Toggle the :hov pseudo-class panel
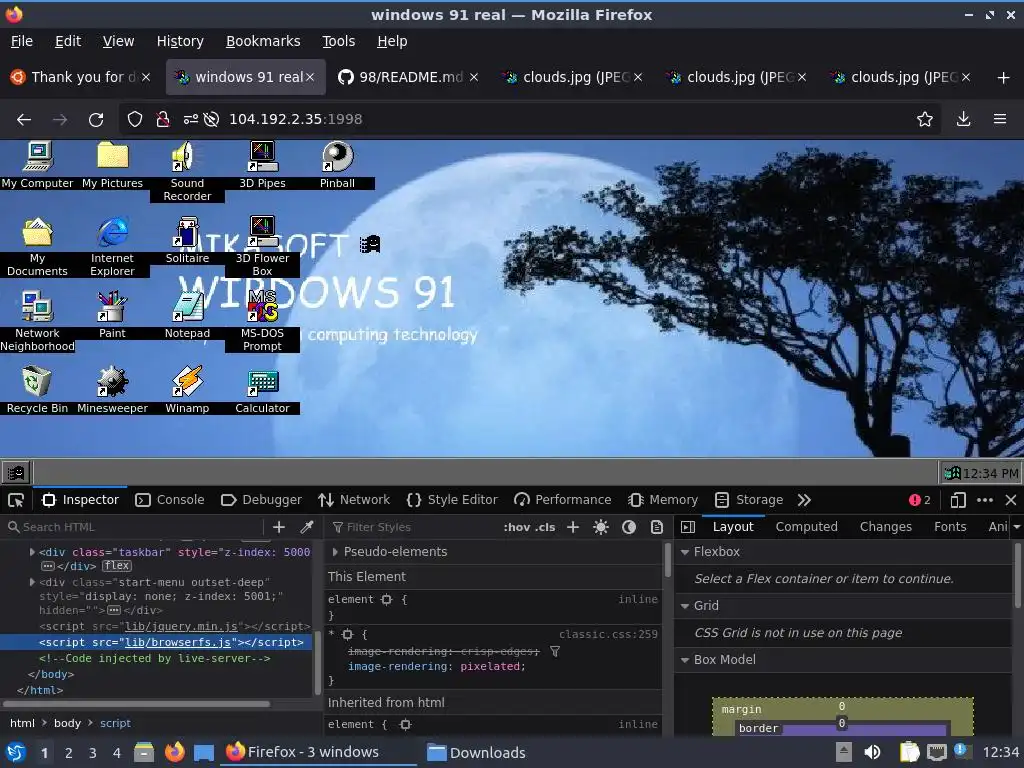Screen dimensions: 1024x768 point(517,527)
